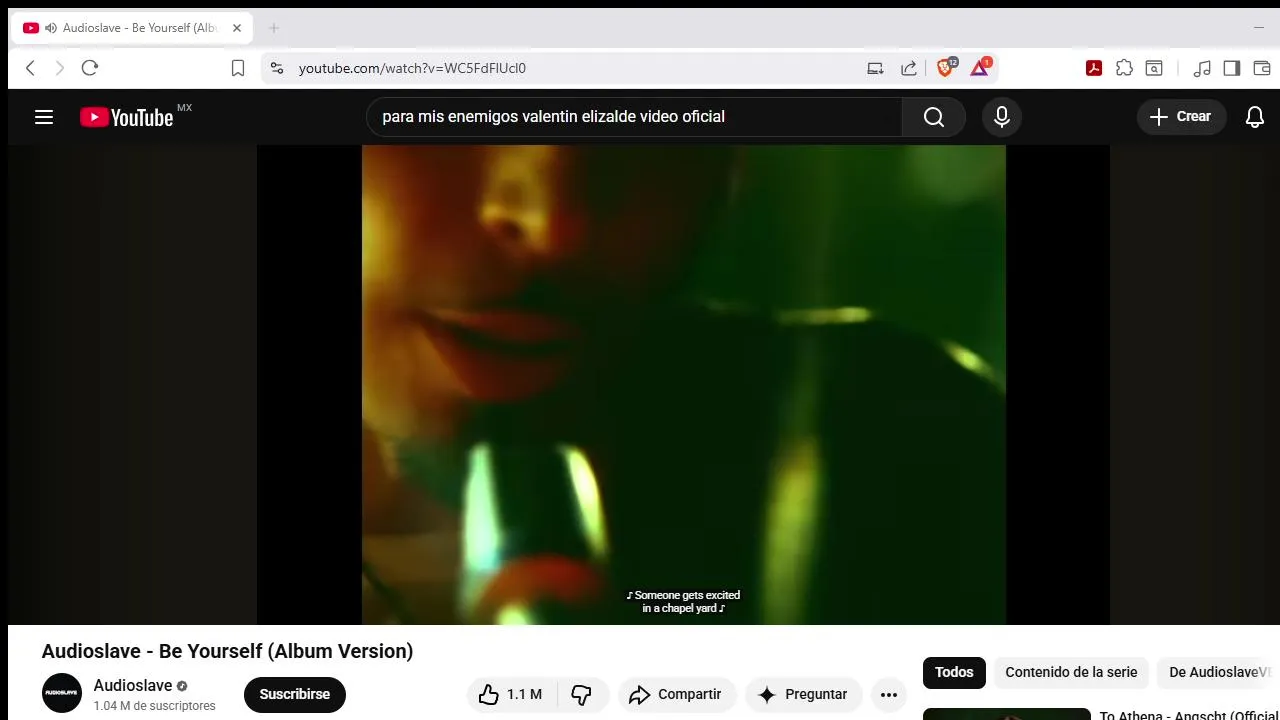Open the Adobe Acrobat extension
Viewport: 1280px width, 720px height.
[1094, 68]
